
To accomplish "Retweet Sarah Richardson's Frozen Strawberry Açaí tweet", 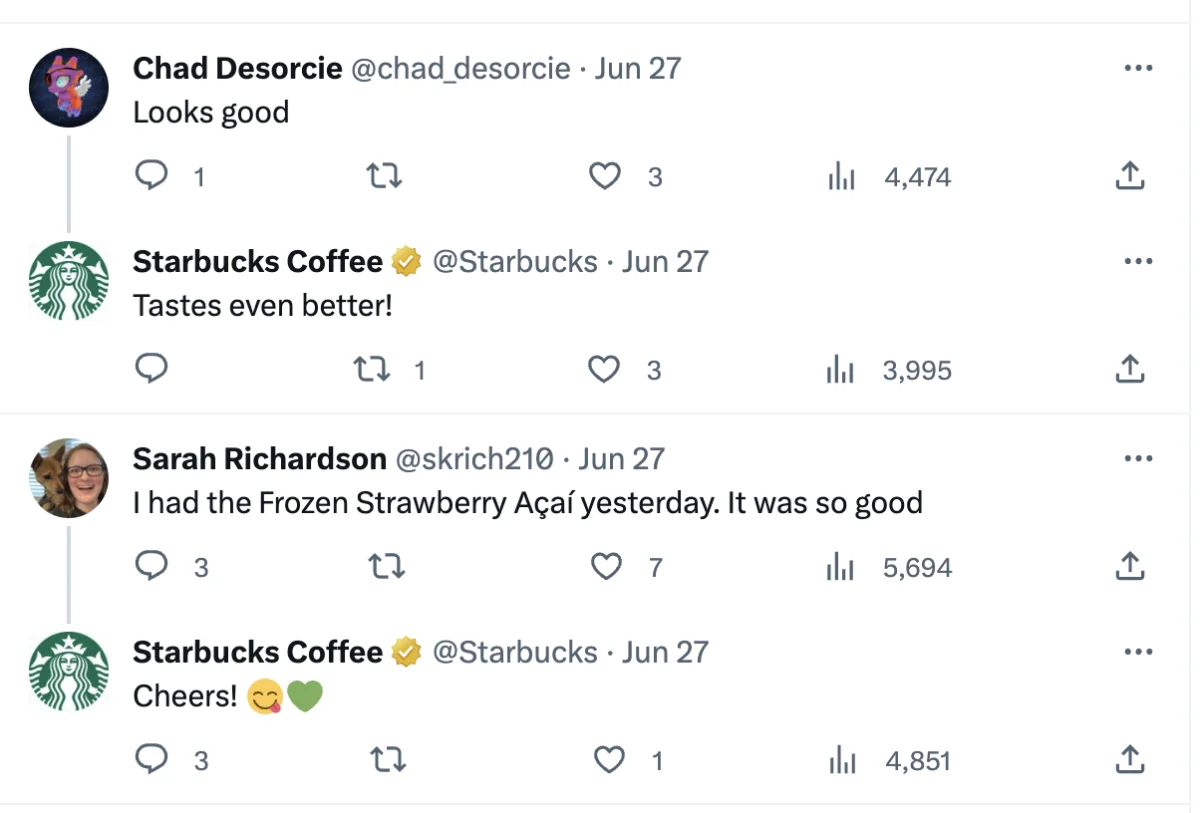I will click(x=385, y=567).
